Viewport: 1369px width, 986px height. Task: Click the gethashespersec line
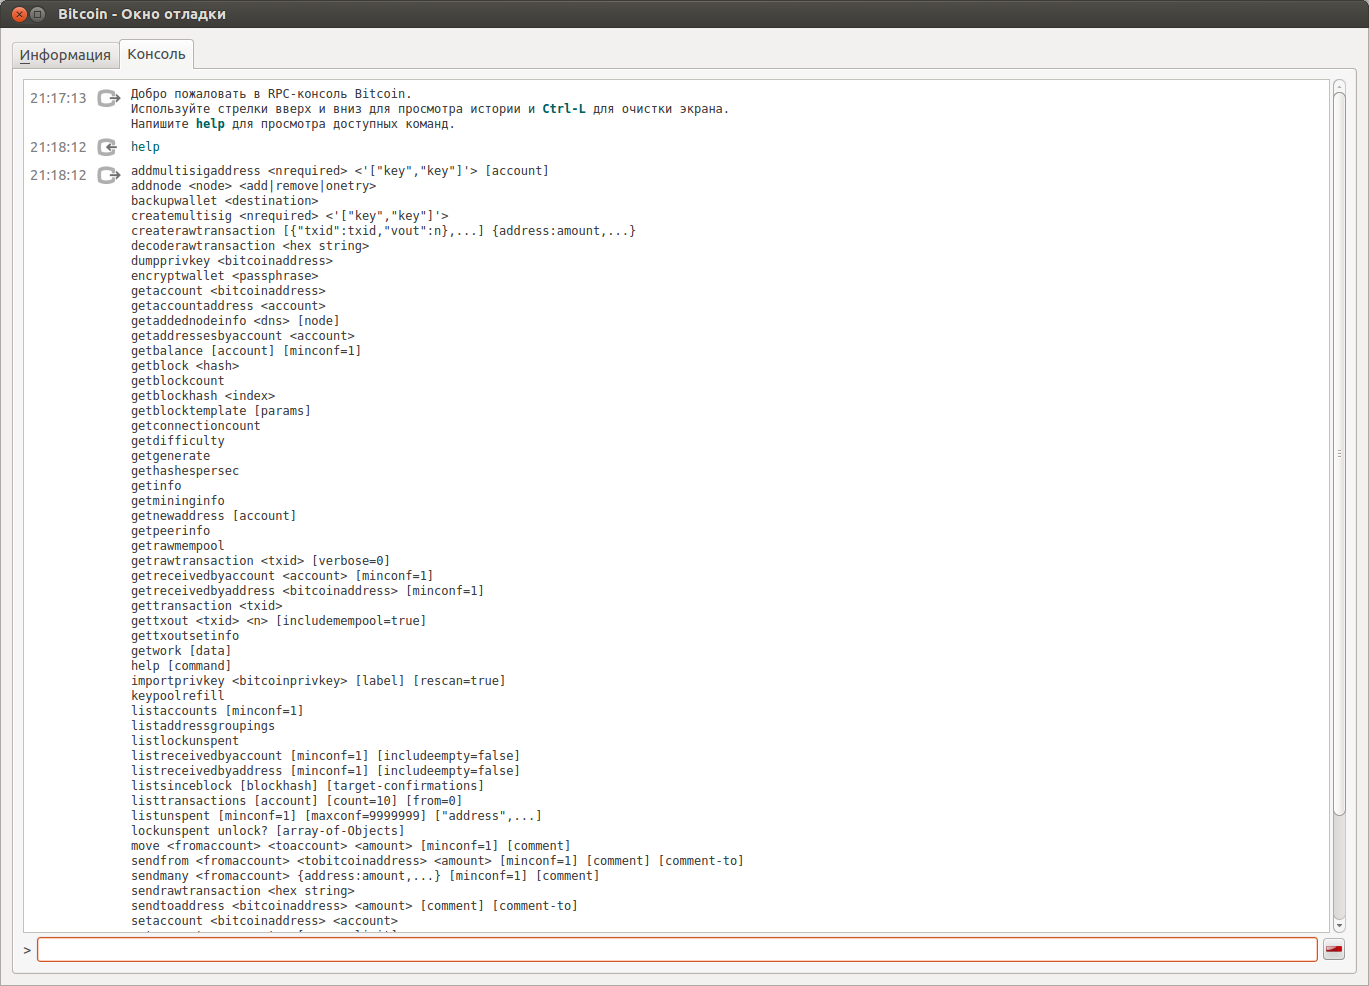(185, 471)
